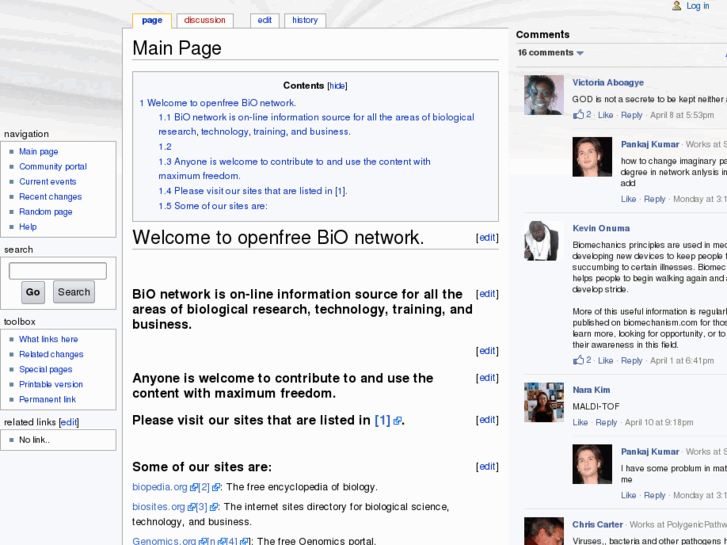Open Permanent link in toolbox

point(47,399)
